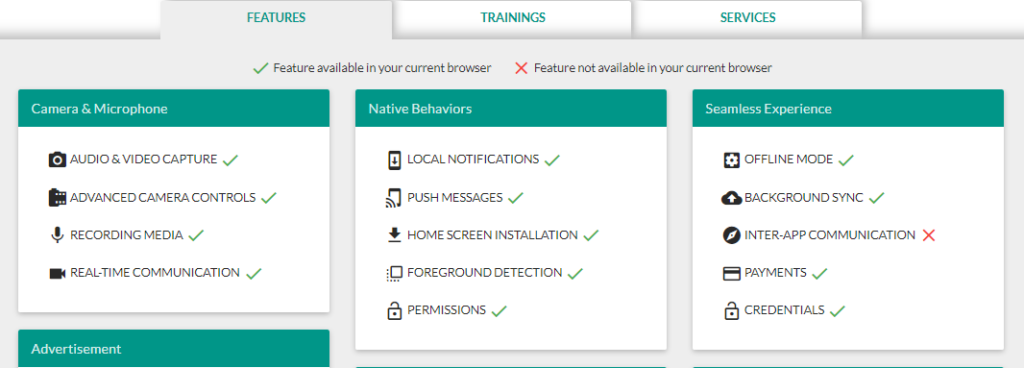Open the Foreground Detection feature
Screen dimensions: 1024x368
[x=485, y=273]
